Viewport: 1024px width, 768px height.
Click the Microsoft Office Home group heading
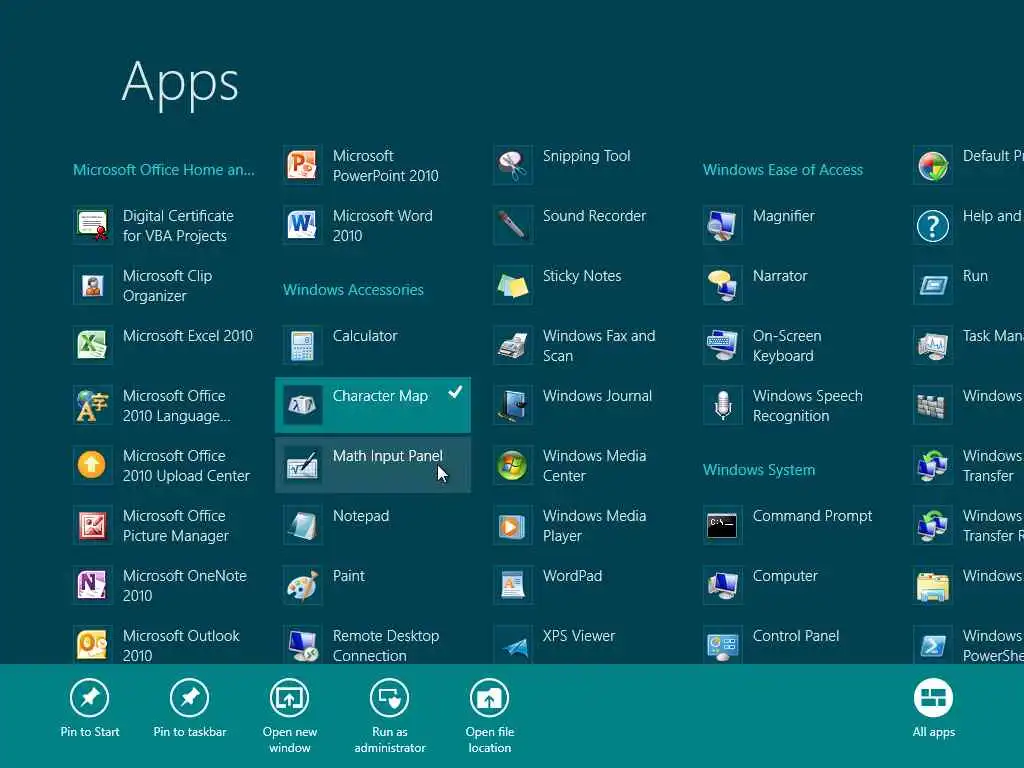click(164, 170)
